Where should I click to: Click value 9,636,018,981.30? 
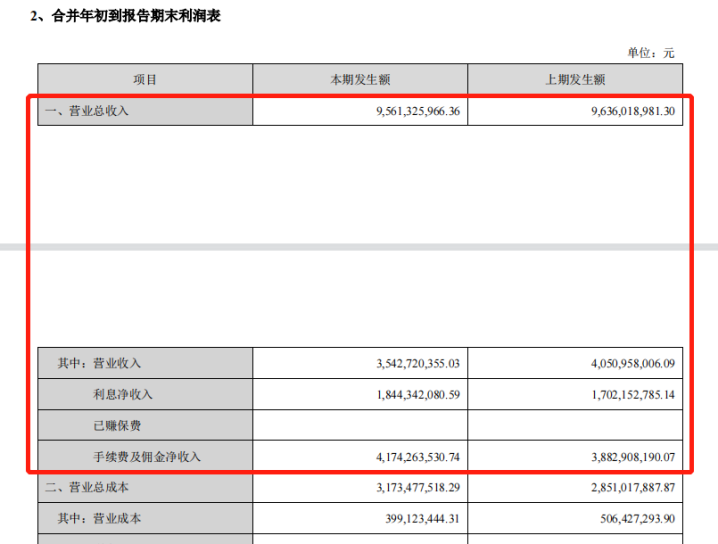pos(633,111)
